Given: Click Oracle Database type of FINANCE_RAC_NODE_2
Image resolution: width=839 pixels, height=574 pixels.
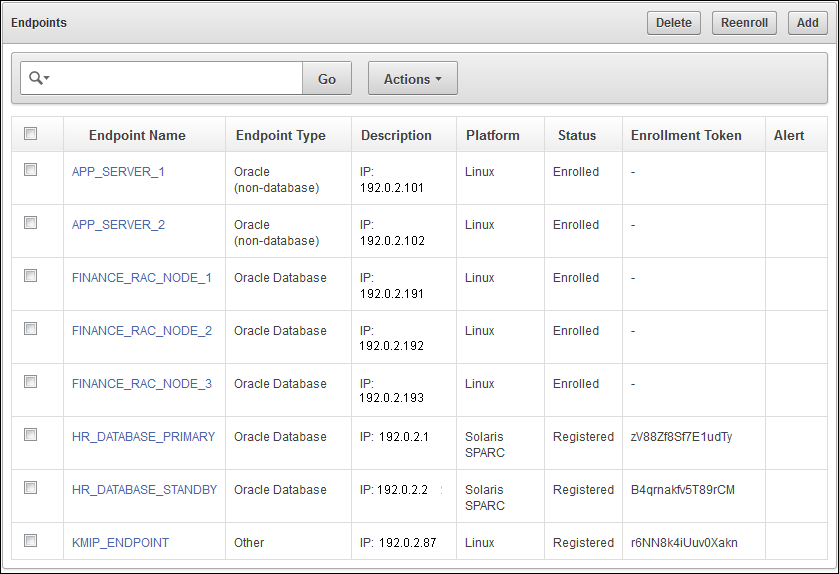Looking at the screenshot, I should tap(280, 331).
